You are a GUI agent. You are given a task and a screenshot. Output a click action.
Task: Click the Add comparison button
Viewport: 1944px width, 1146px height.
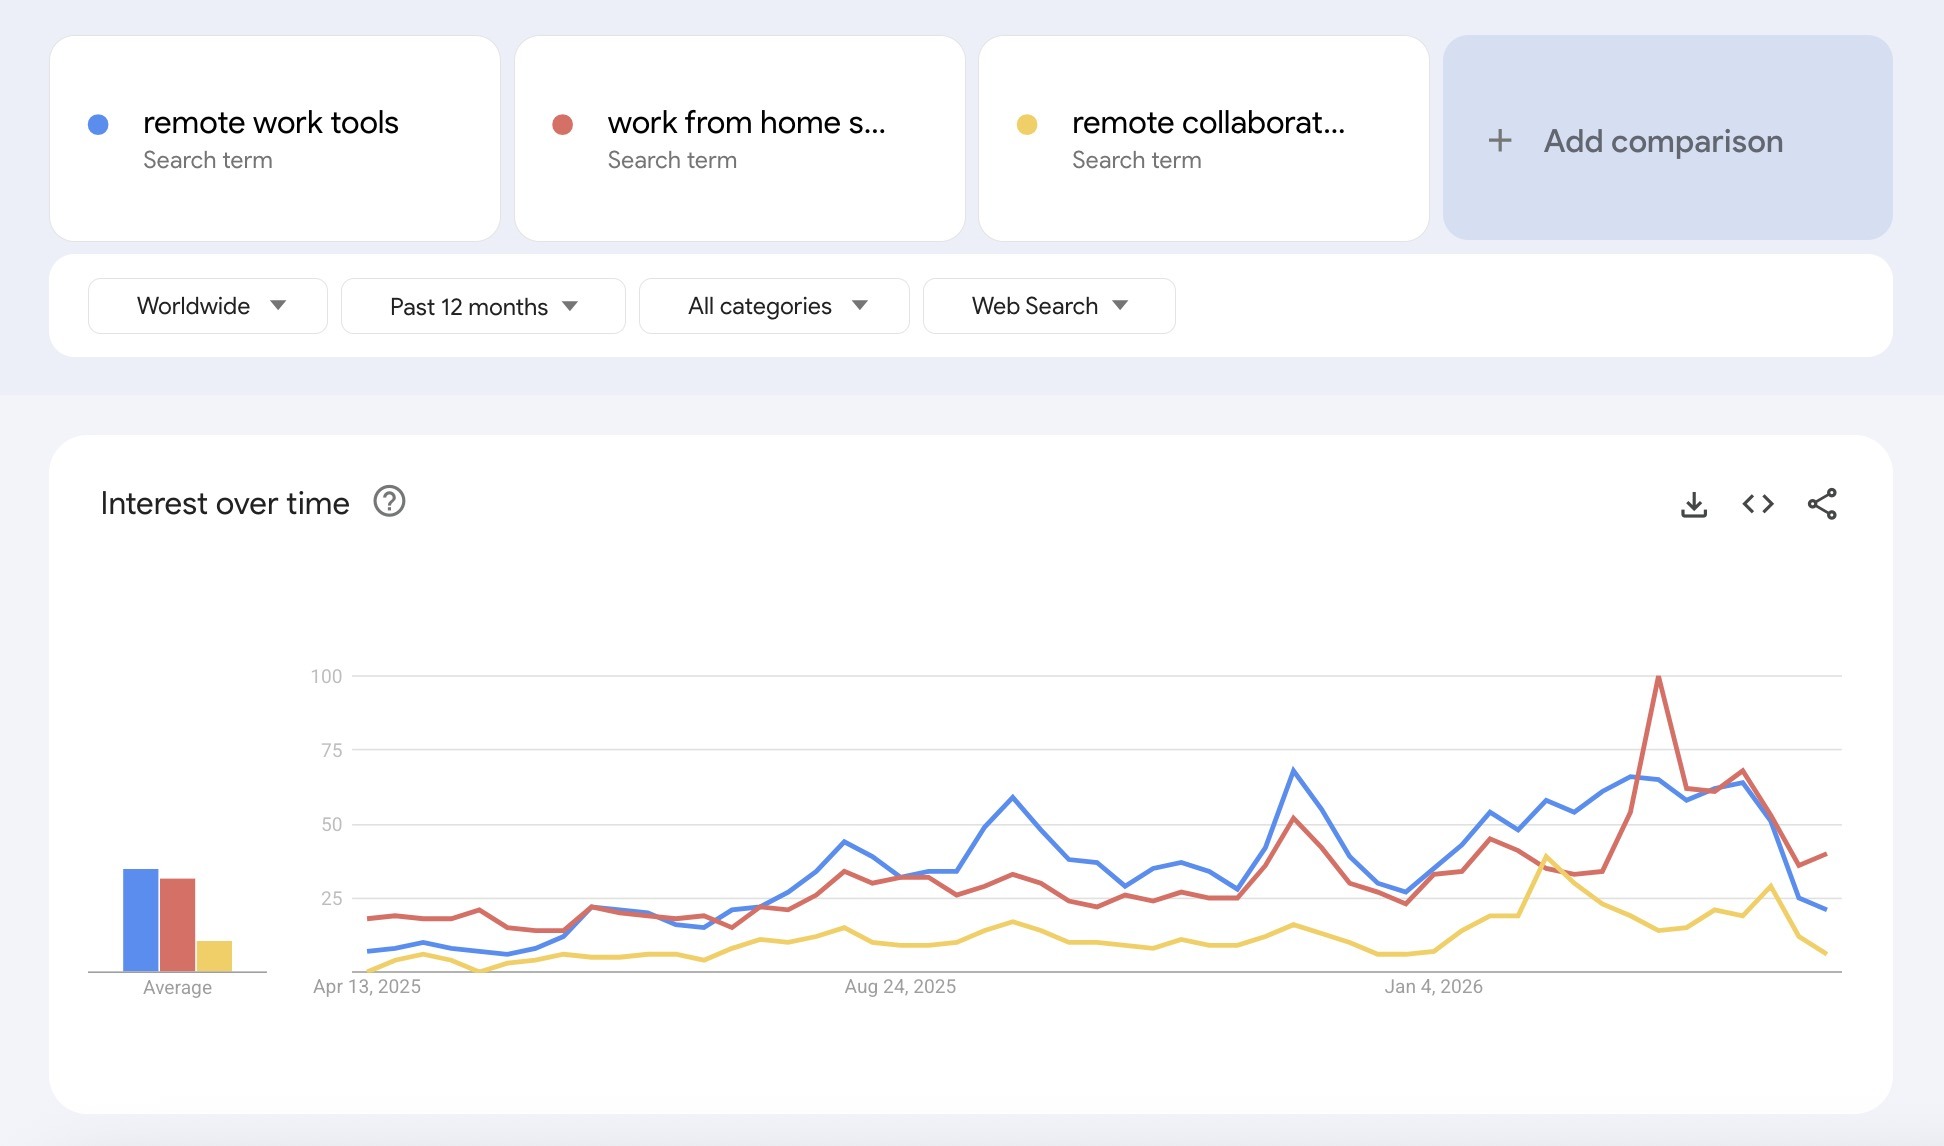tap(1666, 141)
